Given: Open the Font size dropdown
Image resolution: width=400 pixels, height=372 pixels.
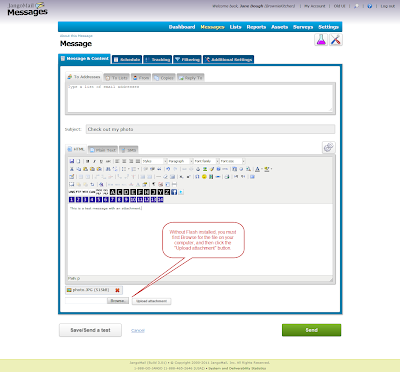Looking at the screenshot, I should pos(232,161).
